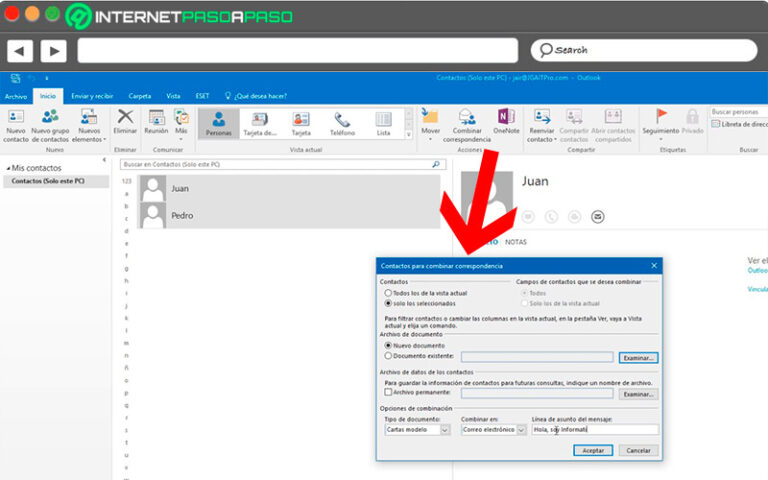Click the call icon under Juan
Viewport: 768px width, 480px height.
[x=551, y=216]
